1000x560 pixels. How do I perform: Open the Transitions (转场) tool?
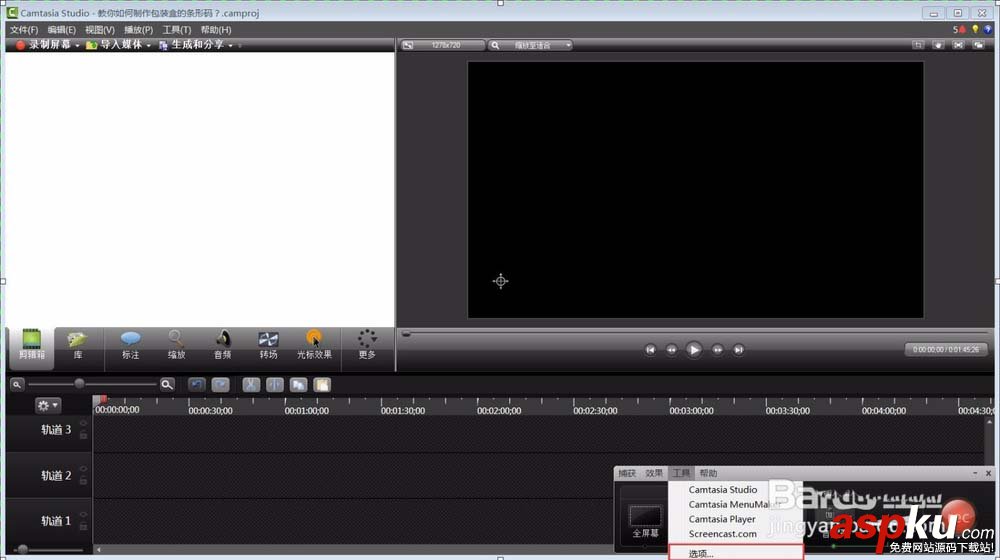[268, 345]
